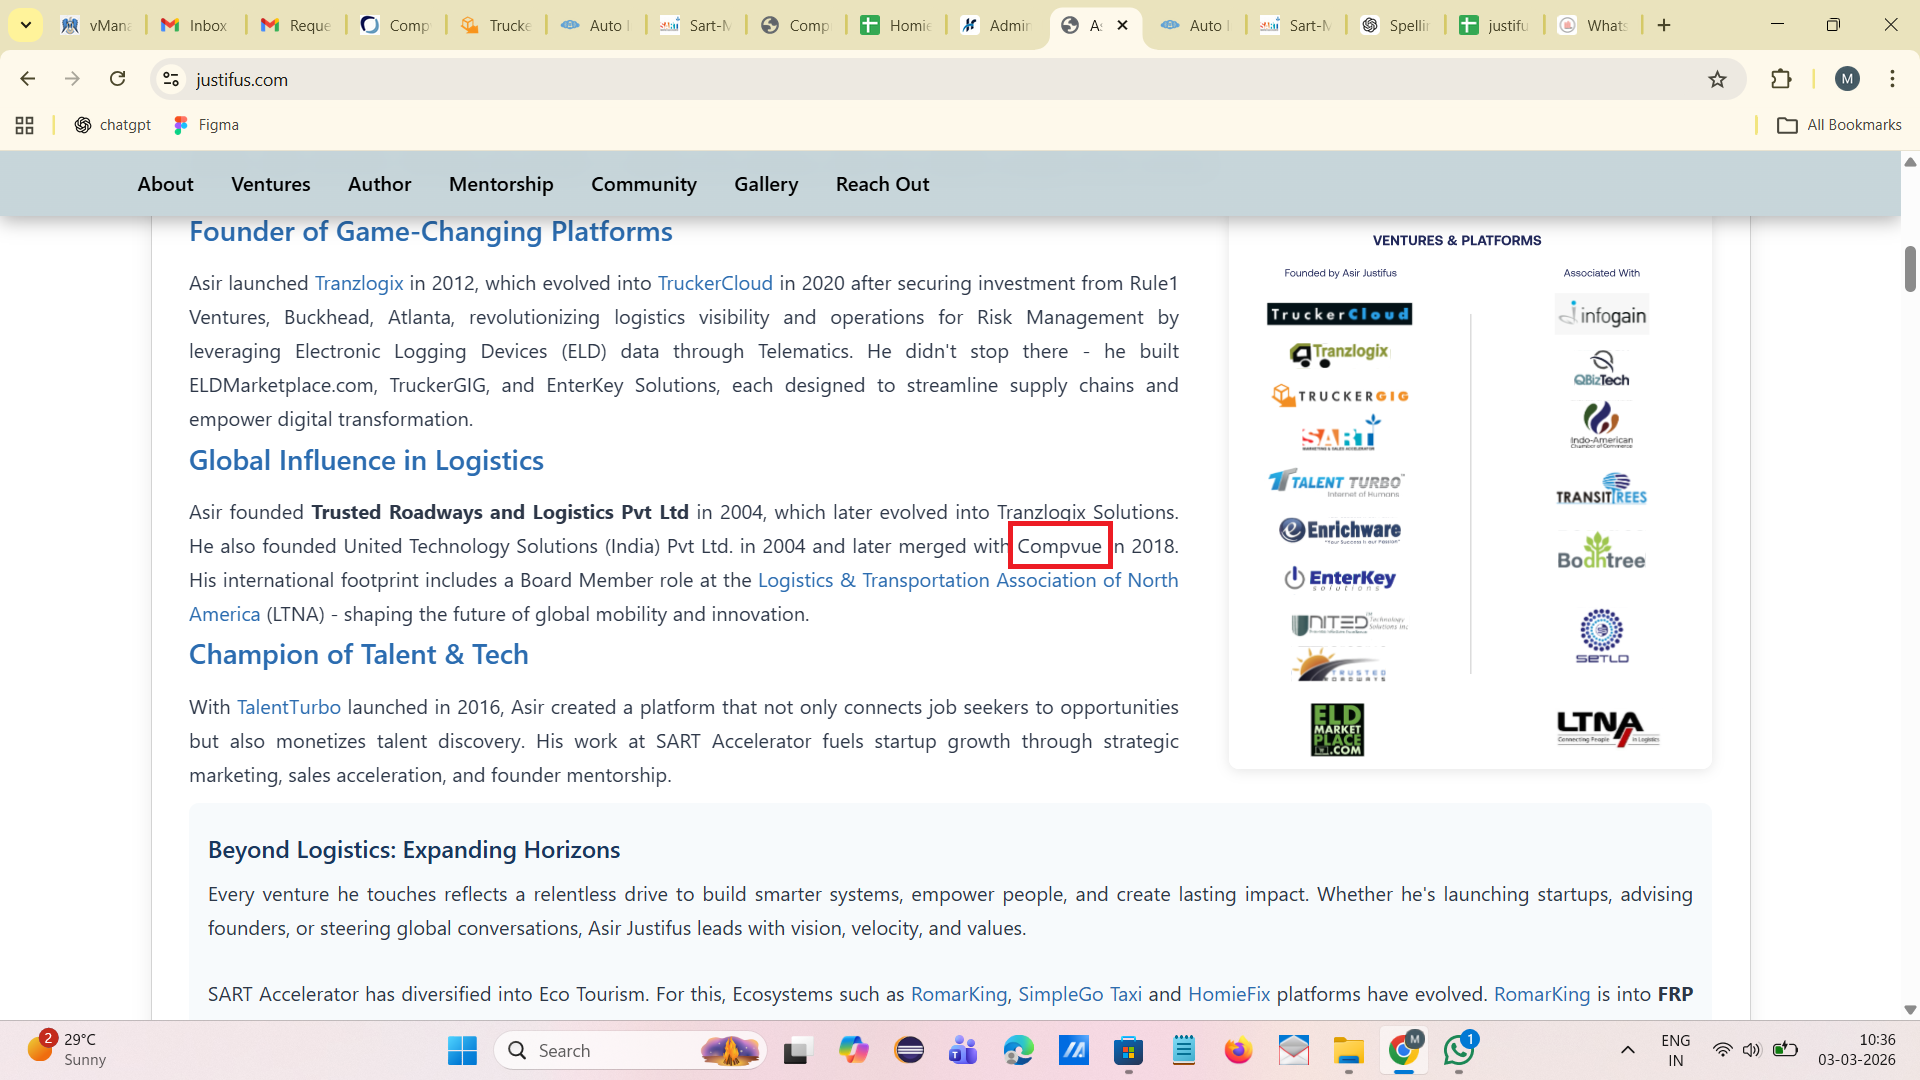1920x1080 pixels.
Task: Bookmark this page with the star icon
Action: pos(1717,79)
